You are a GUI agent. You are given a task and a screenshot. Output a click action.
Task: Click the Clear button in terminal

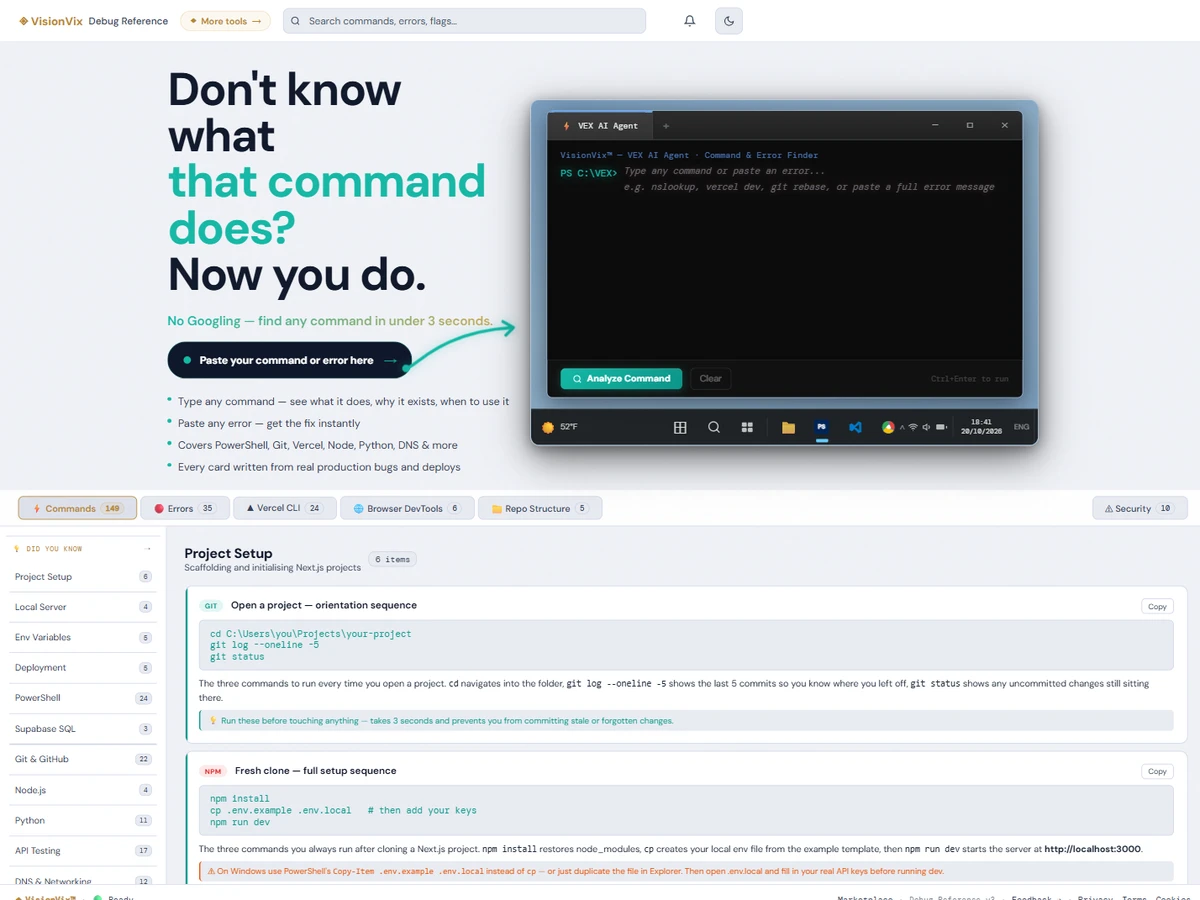(x=711, y=379)
